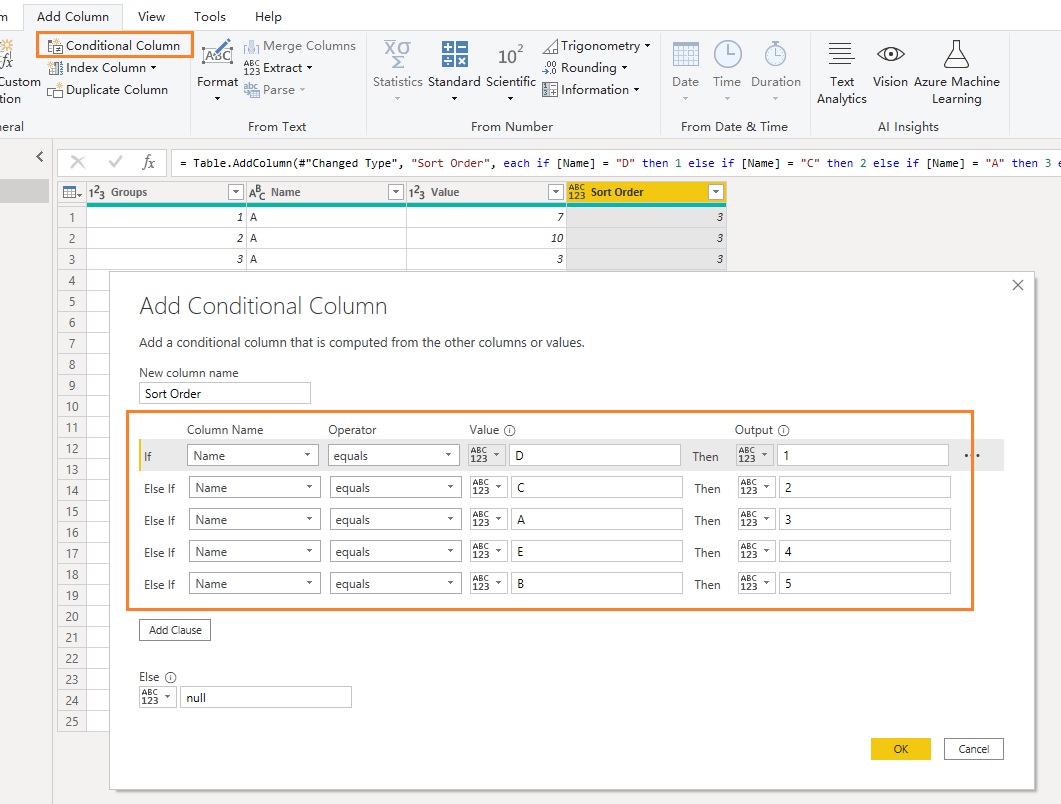Click OK to confirm the conditional column
This screenshot has width=1061, height=804.
901,749
